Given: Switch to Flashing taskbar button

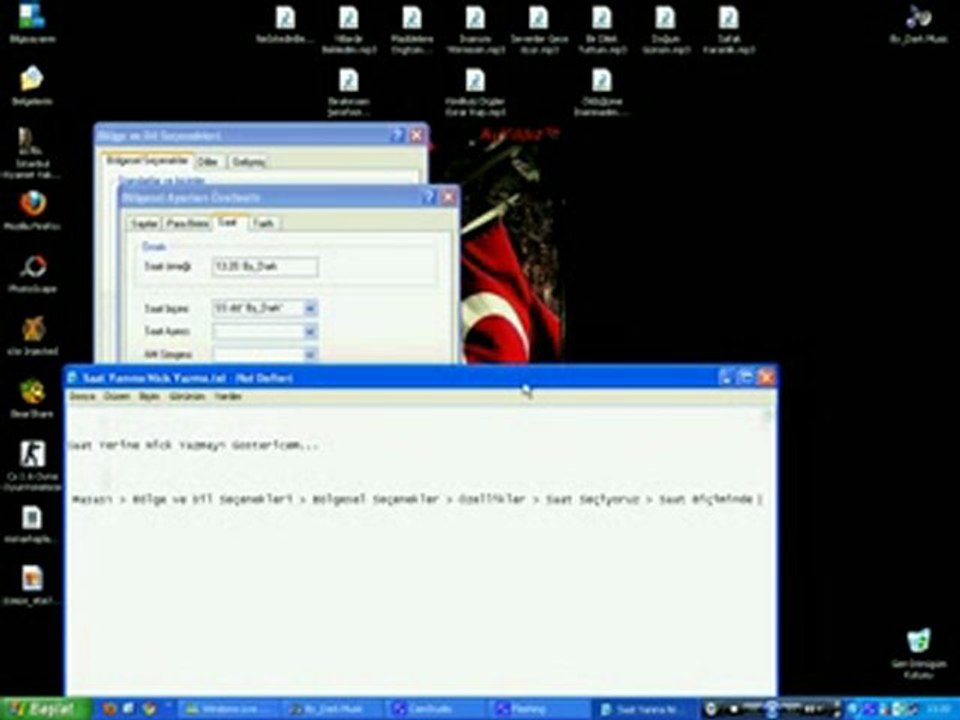Looking at the screenshot, I should tap(540, 709).
